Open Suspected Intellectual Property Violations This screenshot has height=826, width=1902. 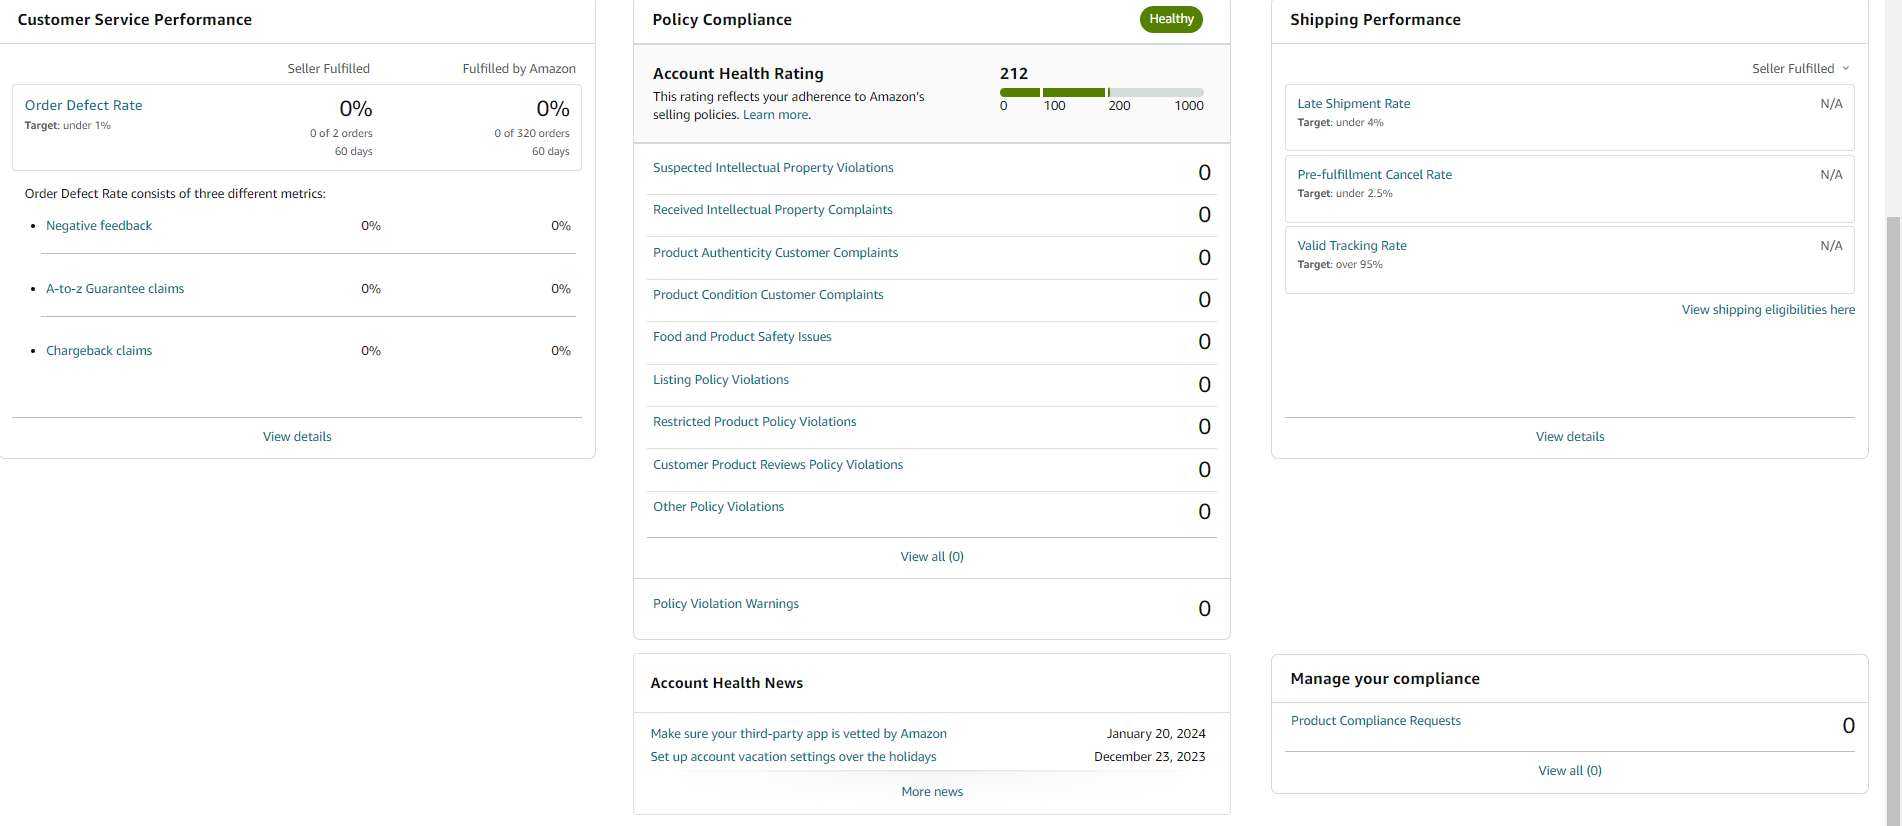pos(773,168)
